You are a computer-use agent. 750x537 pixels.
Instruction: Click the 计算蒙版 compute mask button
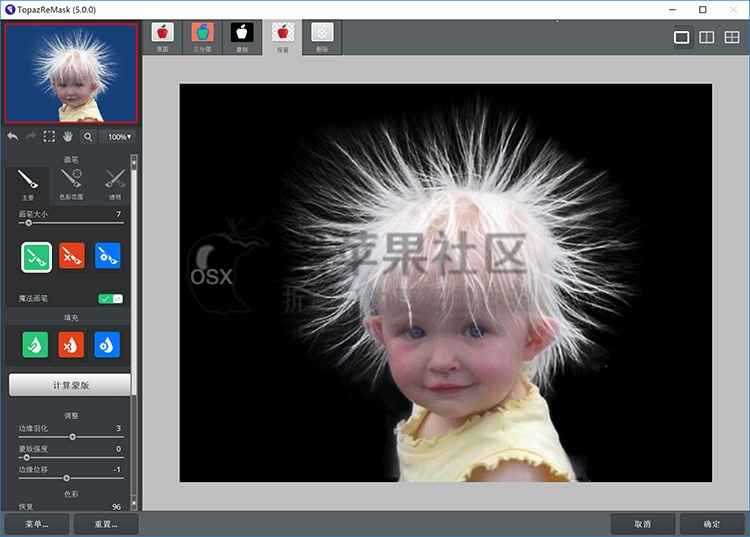click(70, 385)
